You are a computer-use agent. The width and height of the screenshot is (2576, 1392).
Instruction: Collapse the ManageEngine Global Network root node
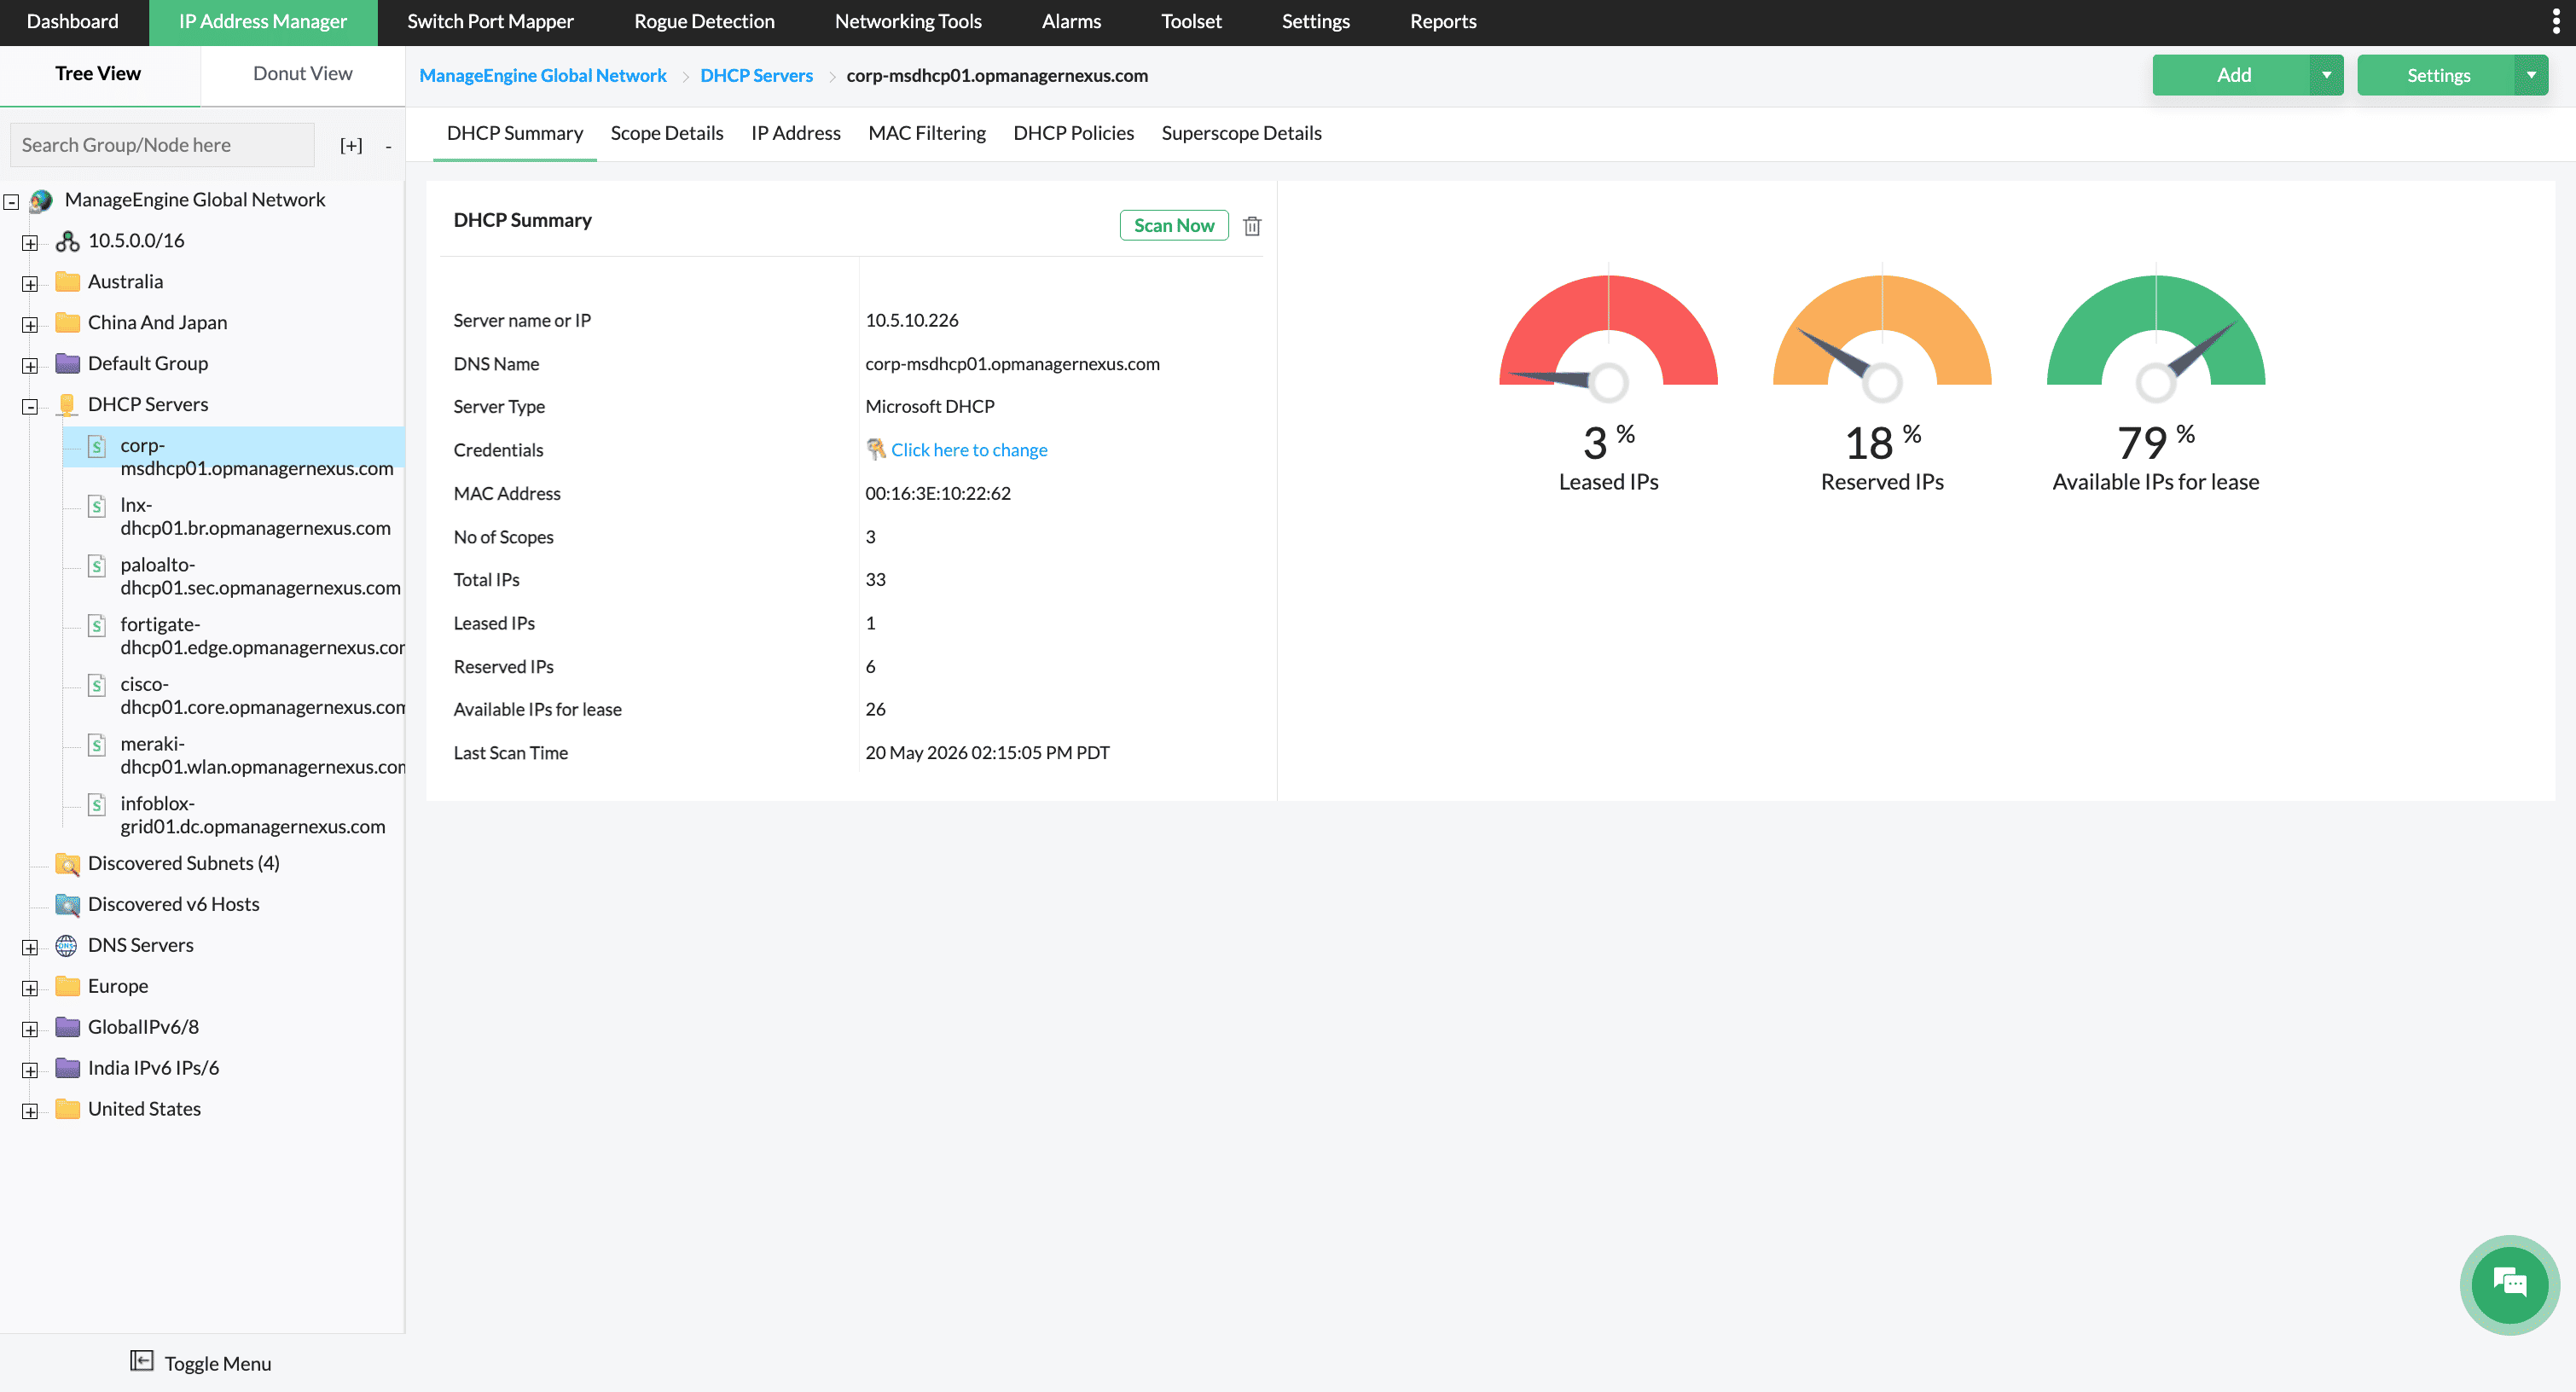(11, 203)
